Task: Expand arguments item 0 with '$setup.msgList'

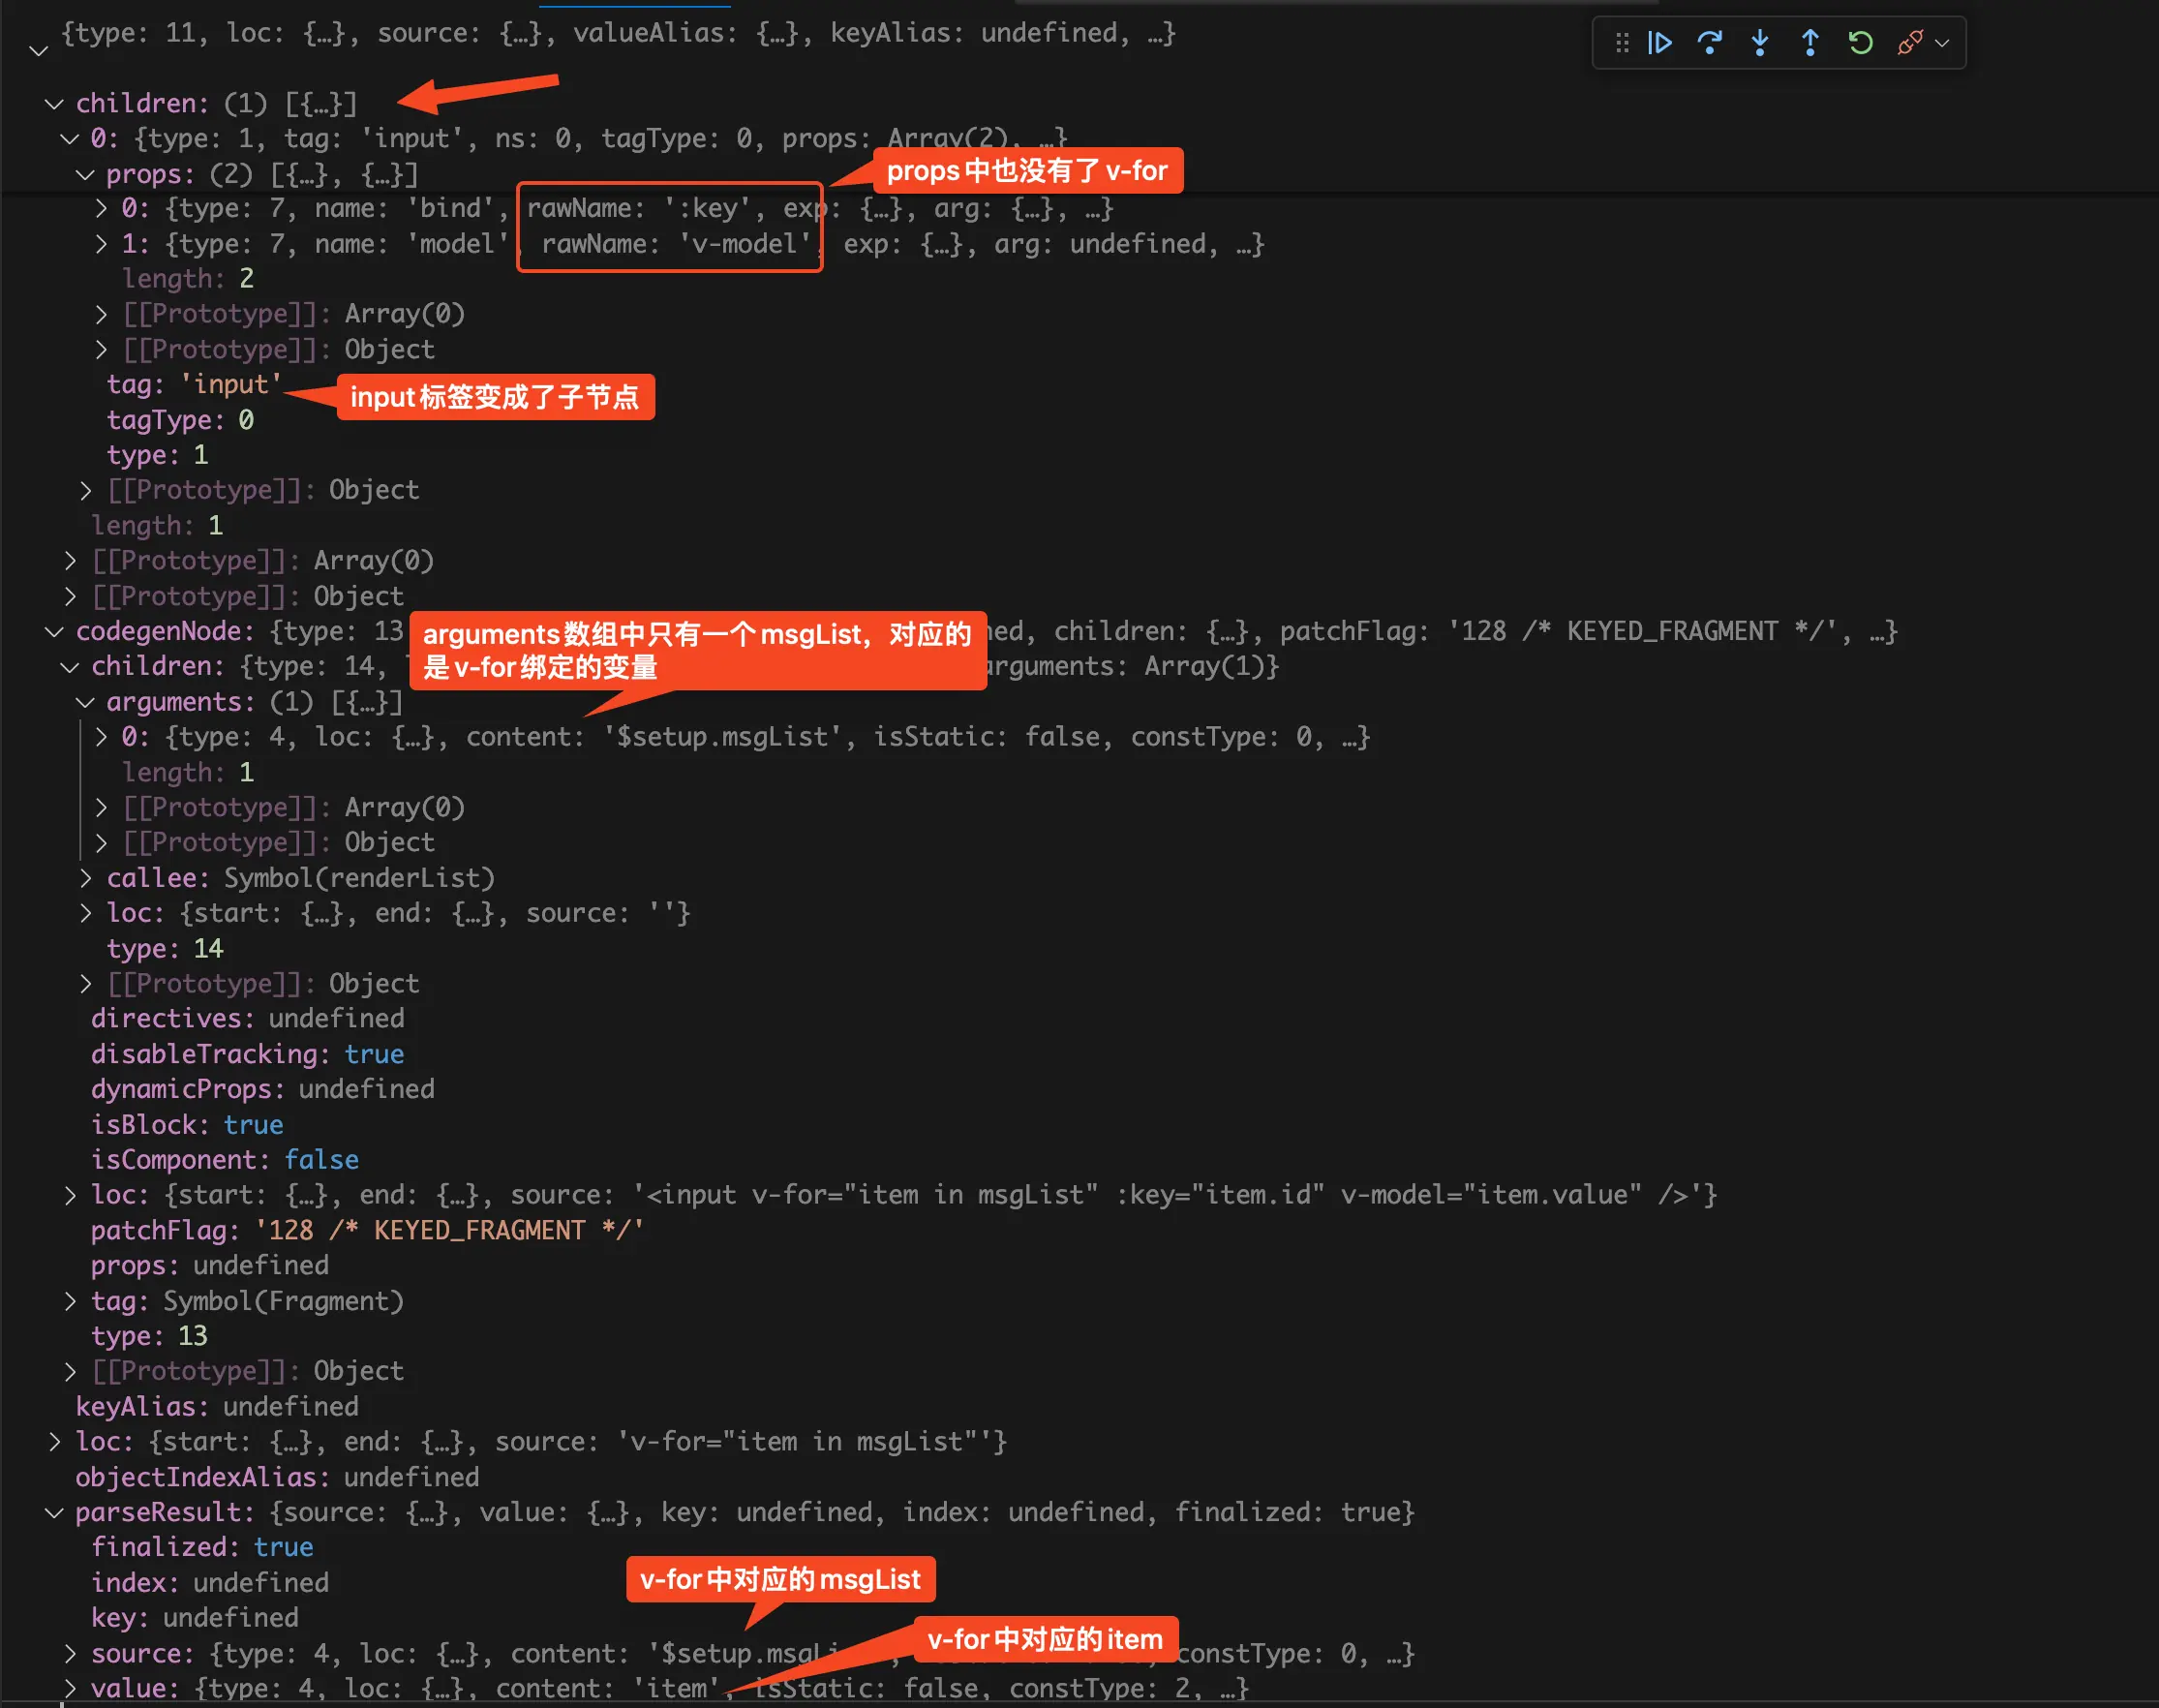Action: pyautogui.click(x=101, y=738)
